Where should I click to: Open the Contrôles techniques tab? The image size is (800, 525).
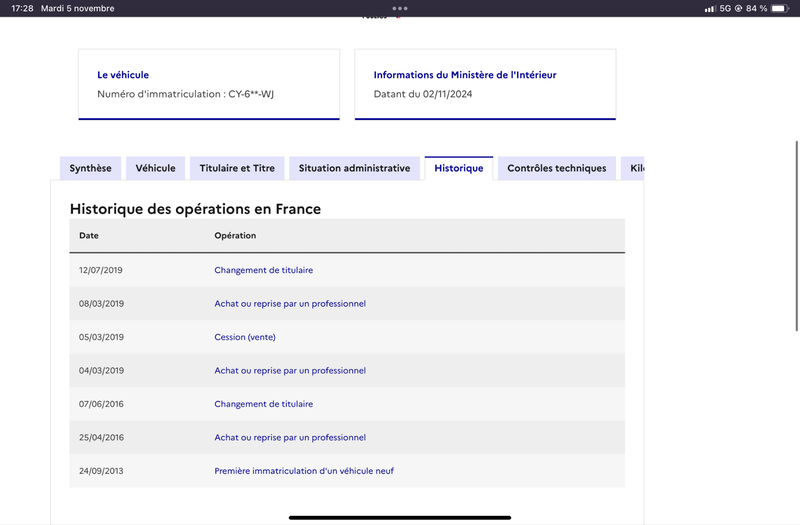[x=557, y=168]
